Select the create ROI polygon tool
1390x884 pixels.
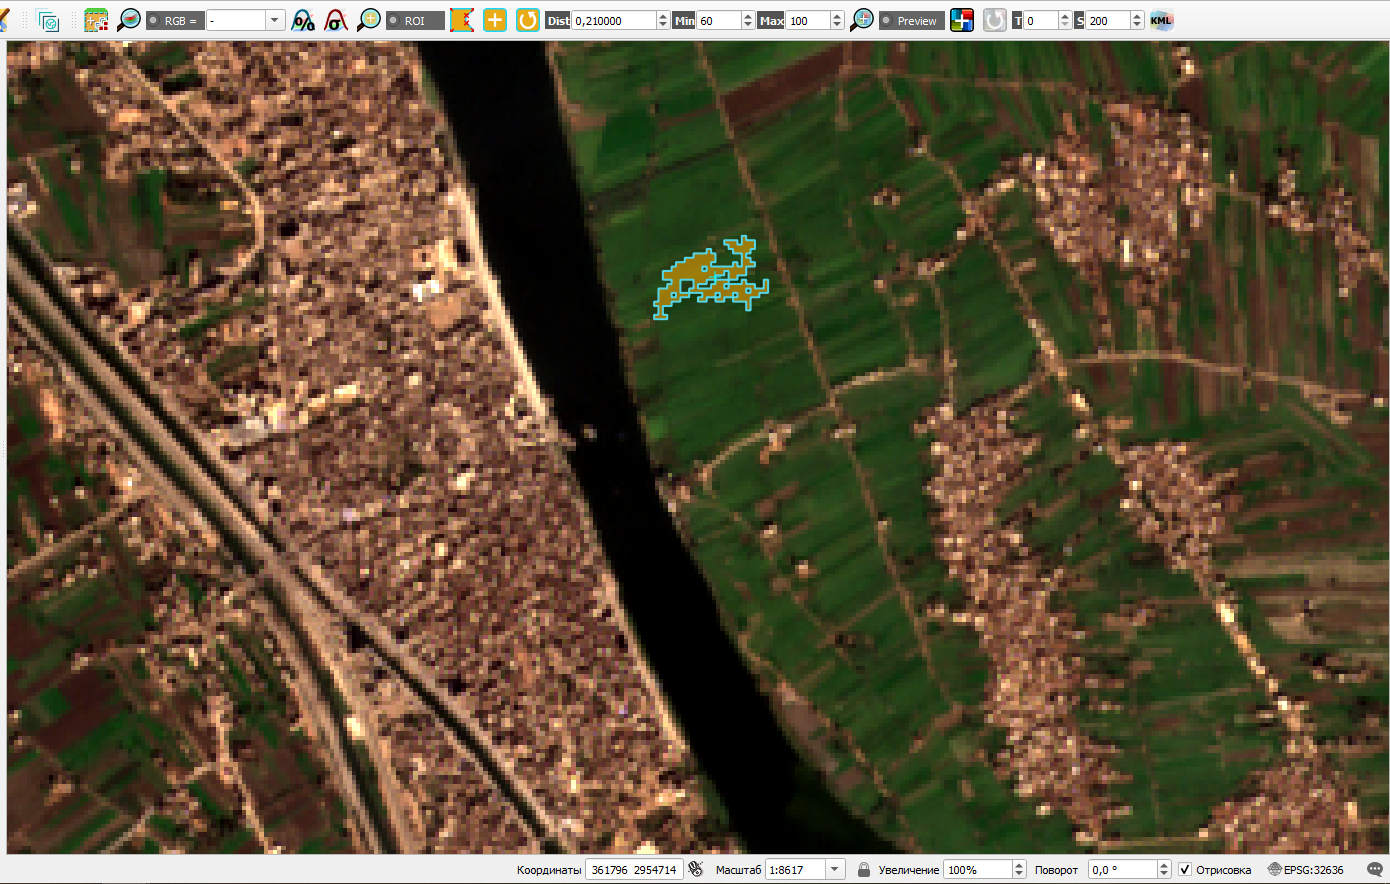coord(462,20)
